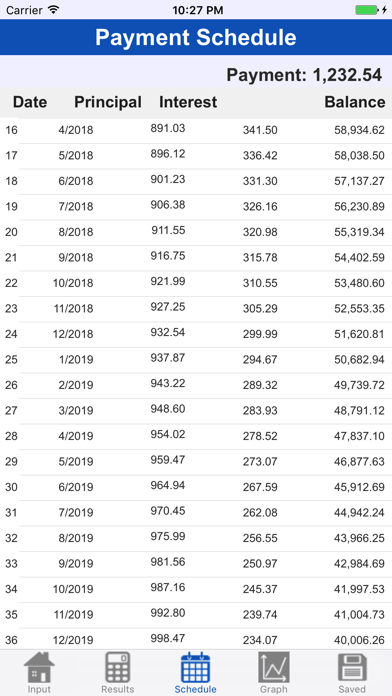Screen dimensions: 392x696
Task: Select payment row 16 dated 4/2018
Action: (196, 130)
